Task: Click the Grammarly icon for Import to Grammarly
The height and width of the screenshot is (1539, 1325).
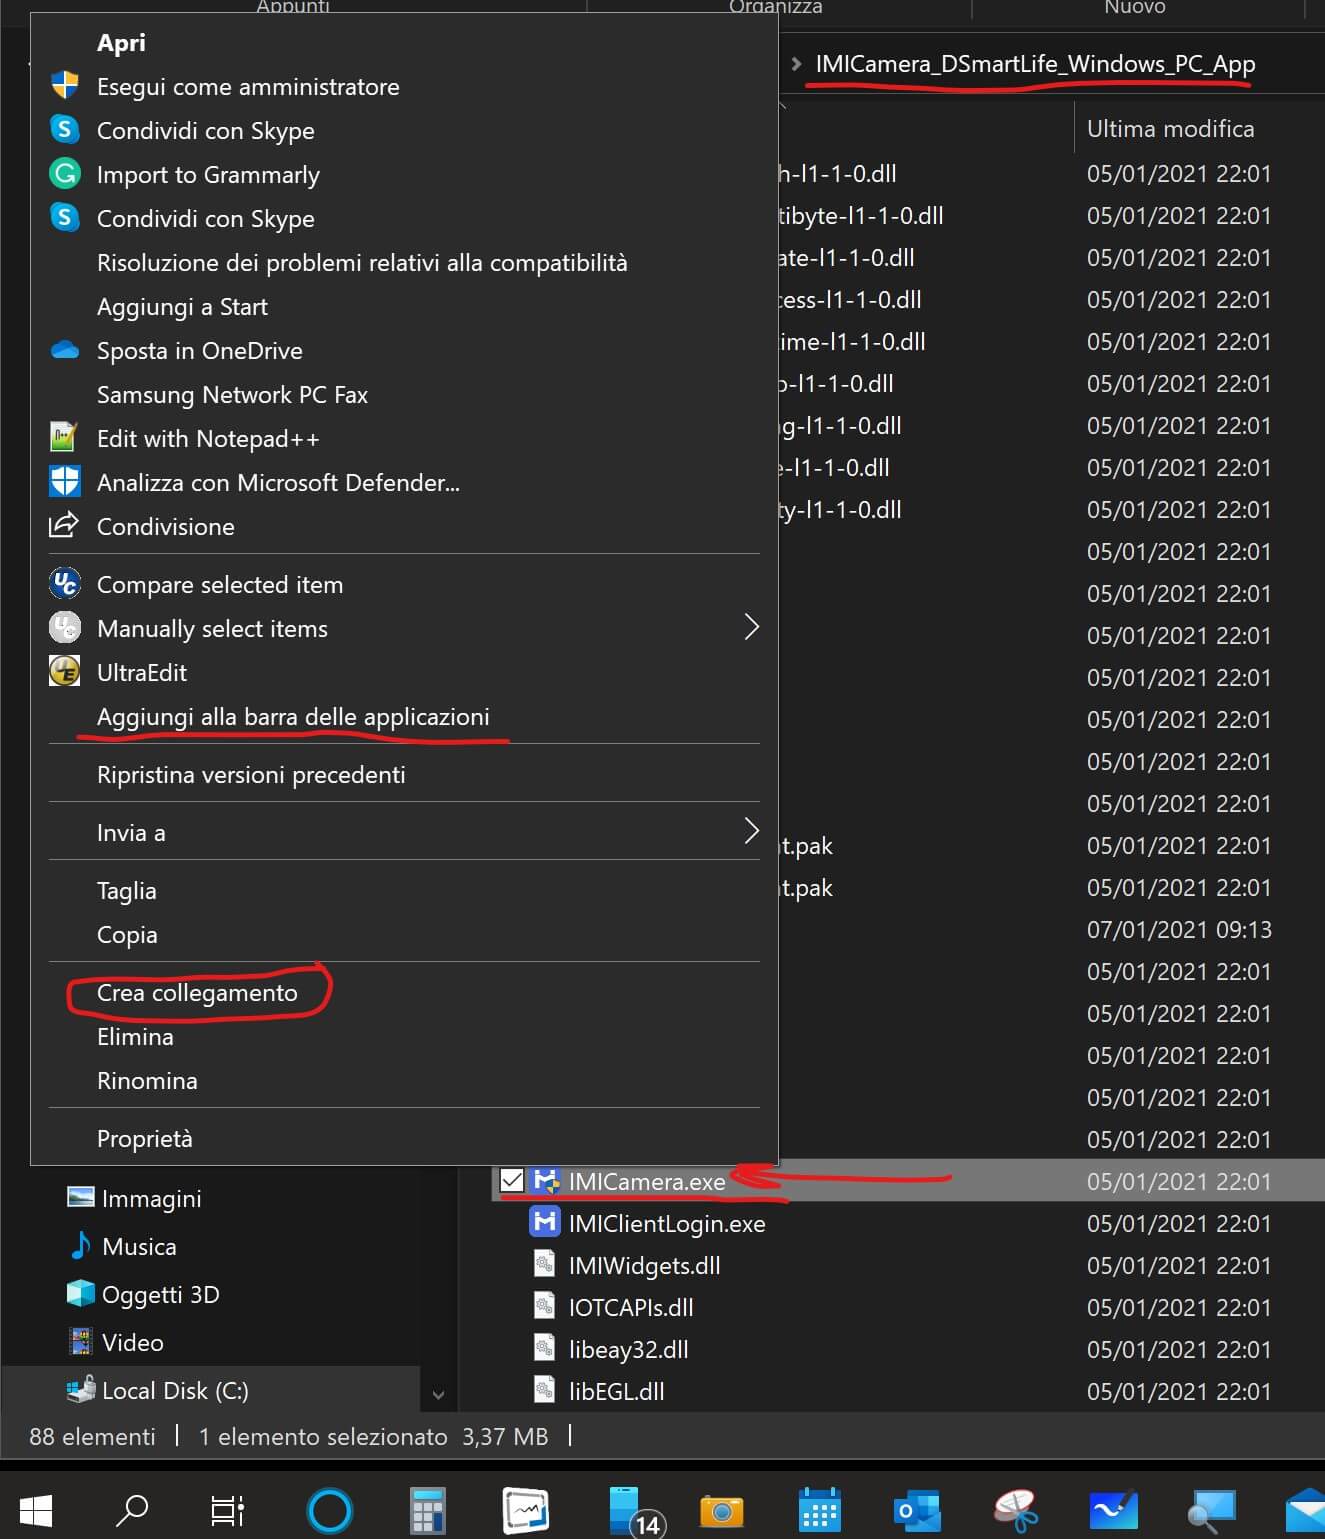Action: click(65, 174)
